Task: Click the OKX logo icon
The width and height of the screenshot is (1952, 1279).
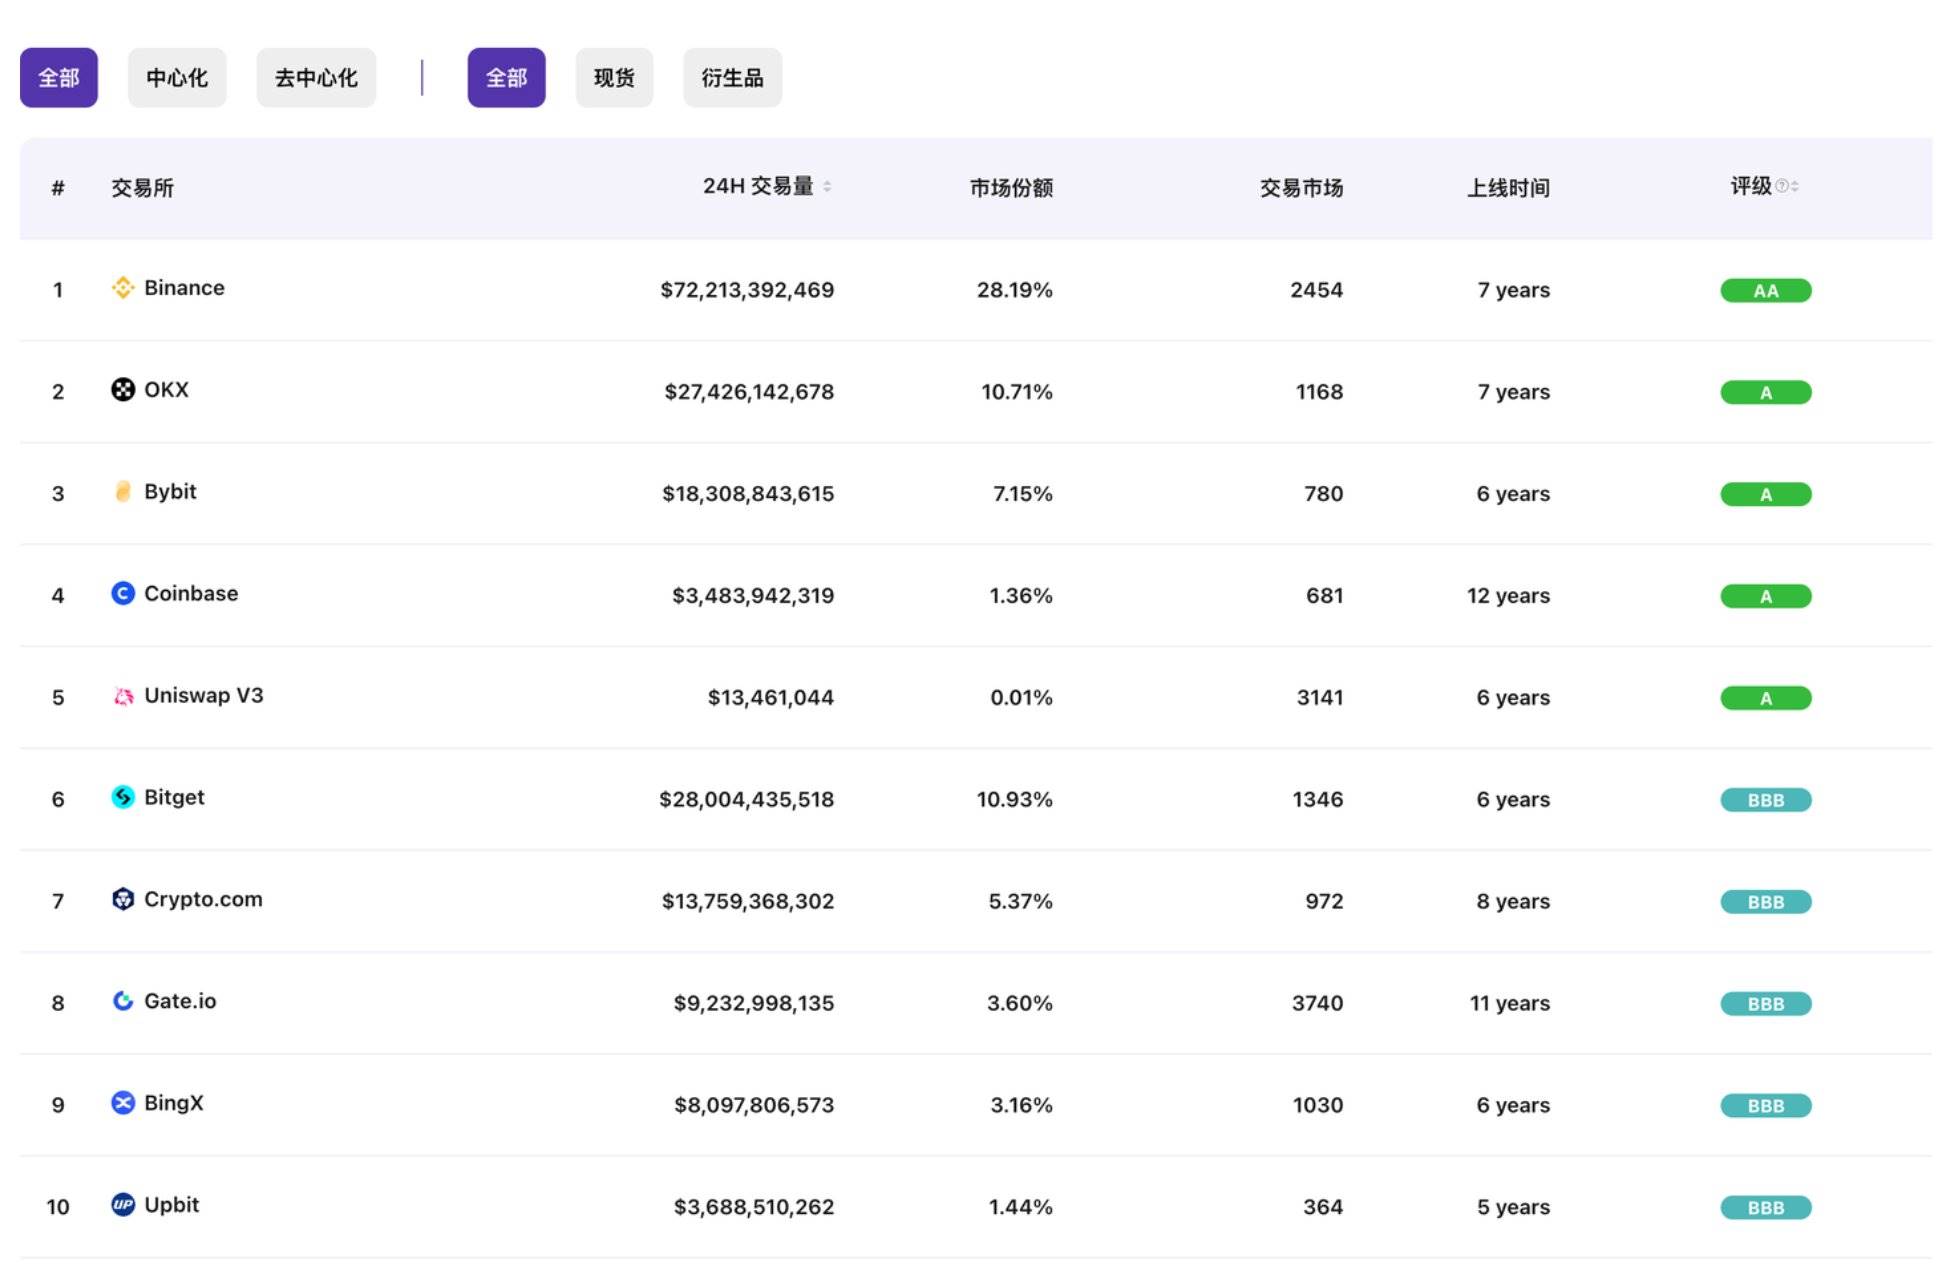Action: [x=123, y=390]
